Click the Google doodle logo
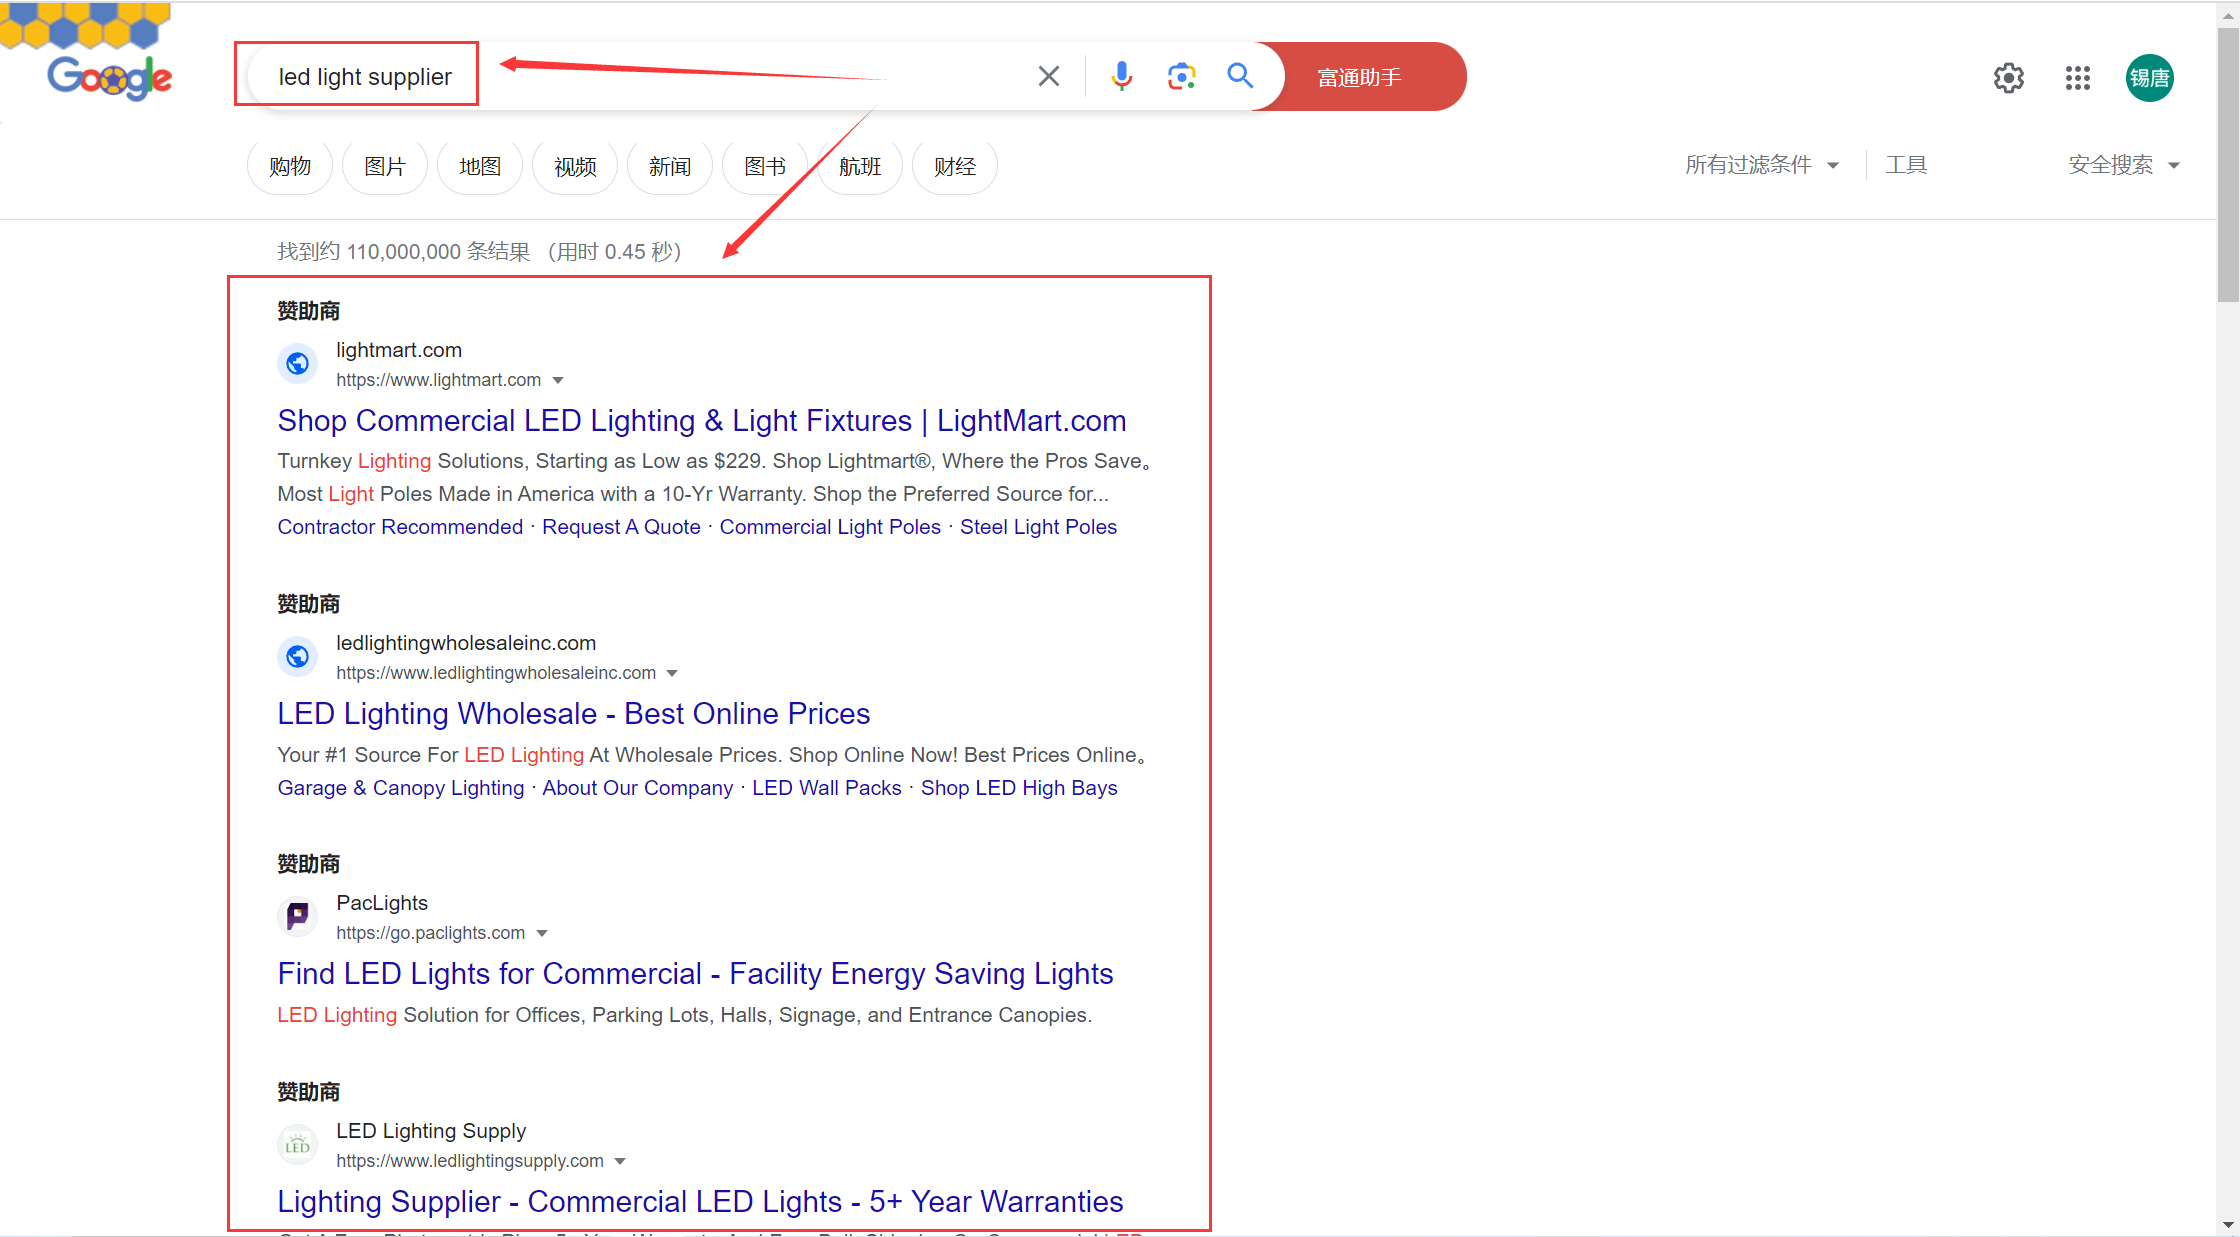The image size is (2240, 1237). (x=110, y=77)
